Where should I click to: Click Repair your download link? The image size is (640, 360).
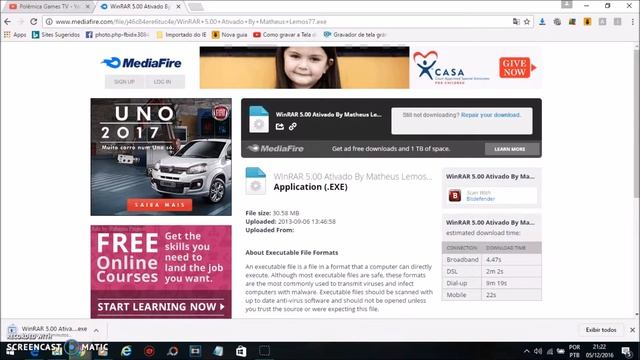pos(491,115)
